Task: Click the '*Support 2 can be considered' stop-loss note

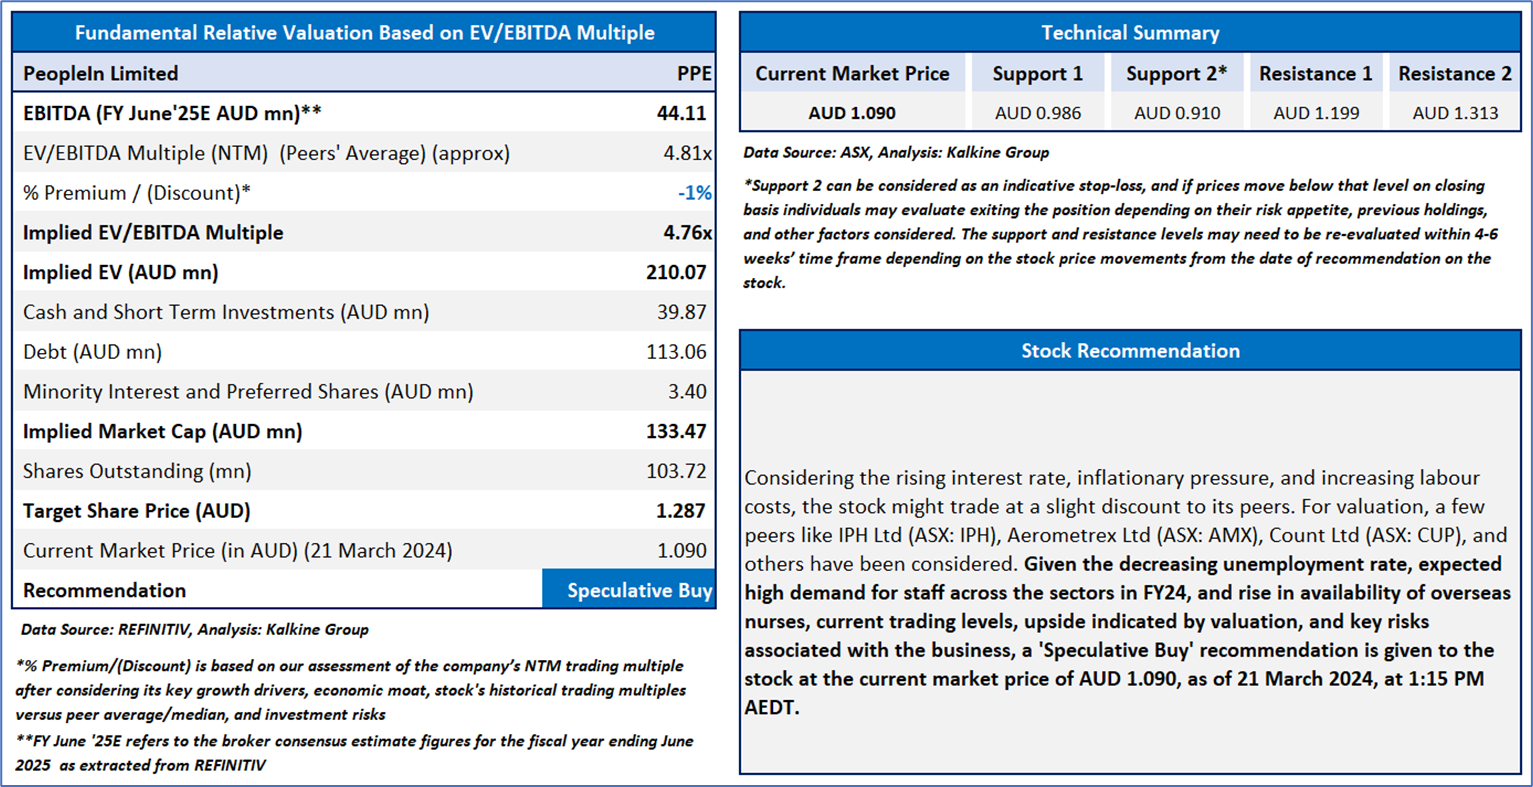Action: (1118, 234)
